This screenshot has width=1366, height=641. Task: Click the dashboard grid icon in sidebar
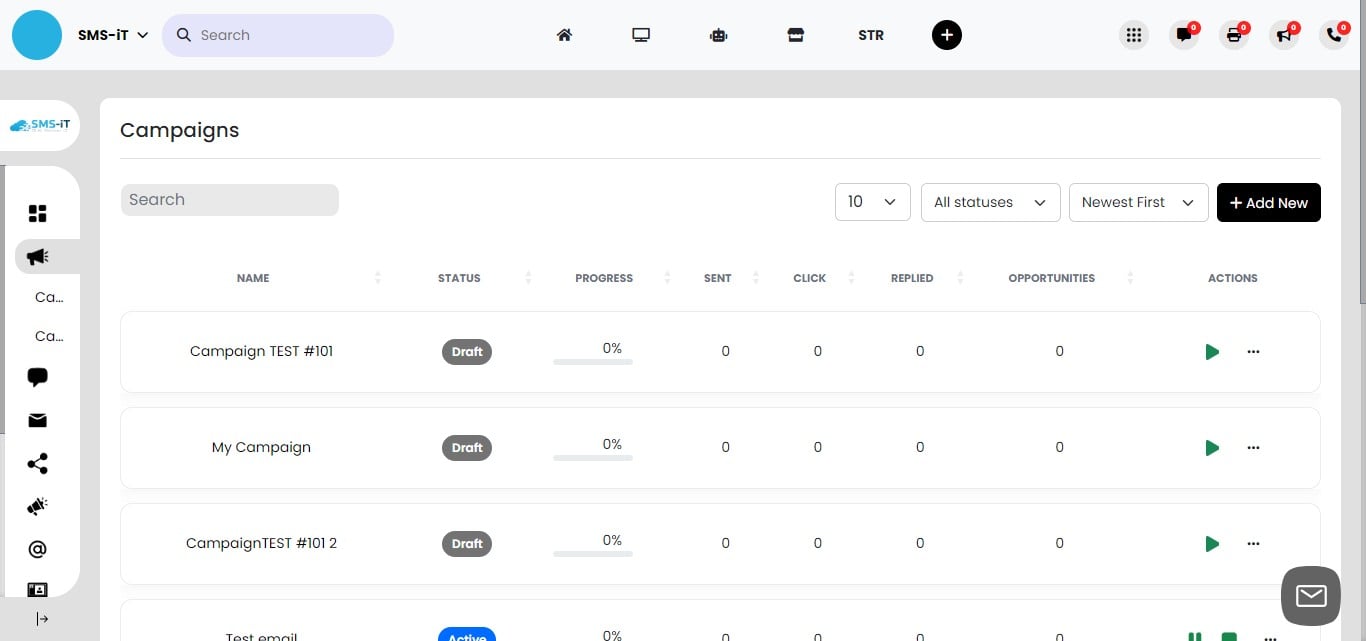click(x=38, y=214)
